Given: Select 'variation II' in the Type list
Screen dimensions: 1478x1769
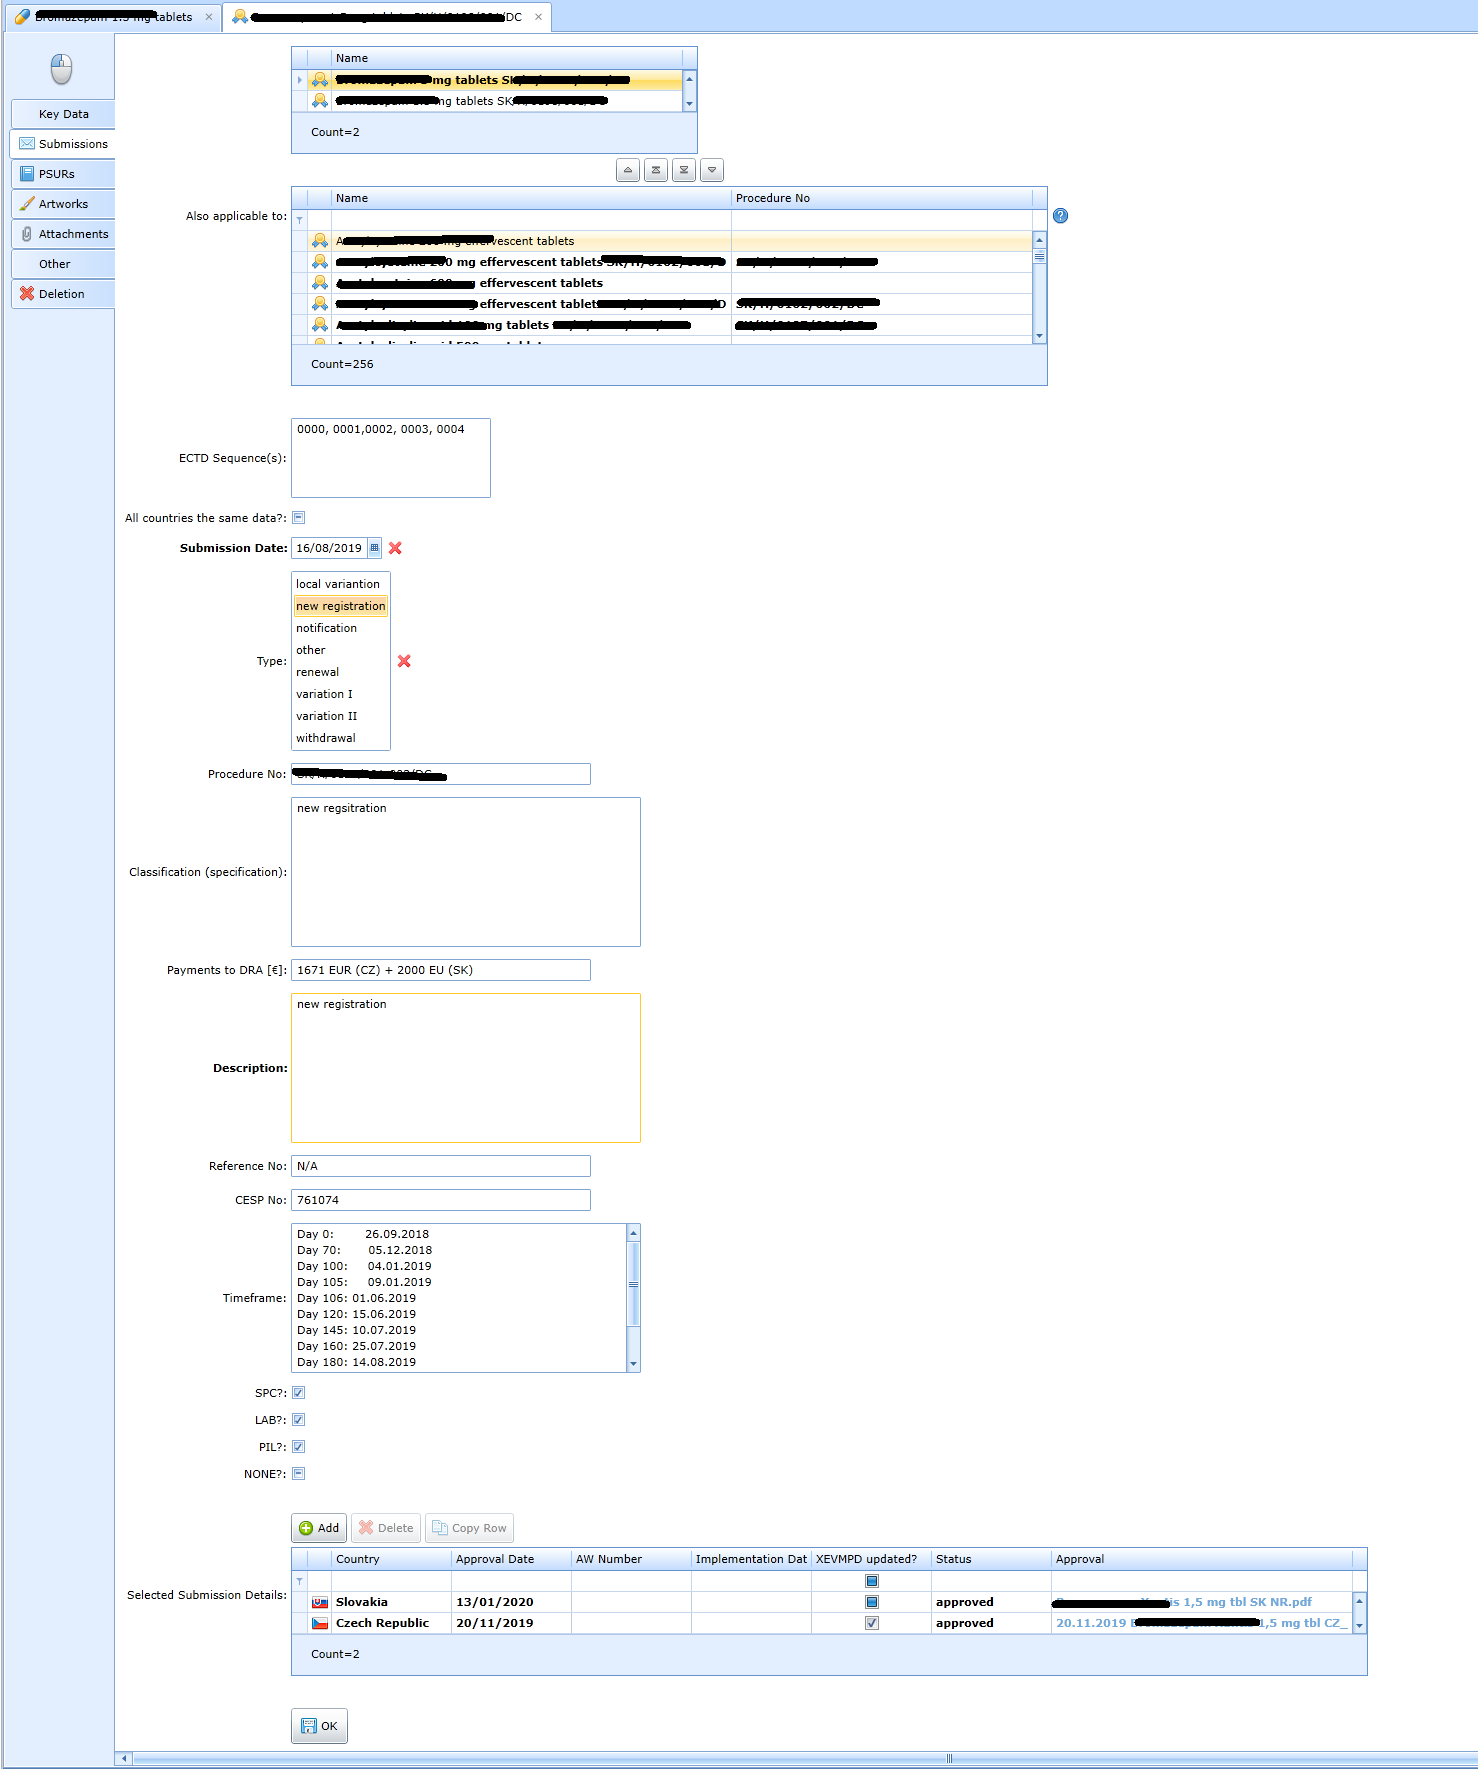Looking at the screenshot, I should pos(326,716).
